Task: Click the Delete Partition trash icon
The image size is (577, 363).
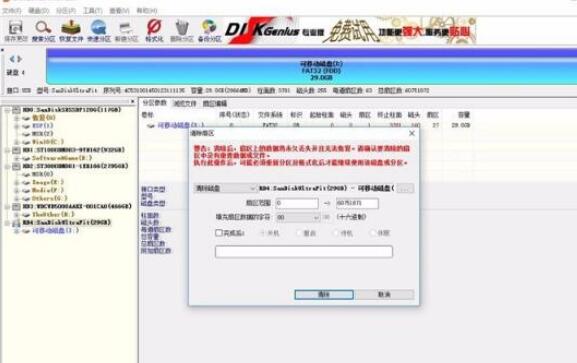Action: click(x=181, y=31)
